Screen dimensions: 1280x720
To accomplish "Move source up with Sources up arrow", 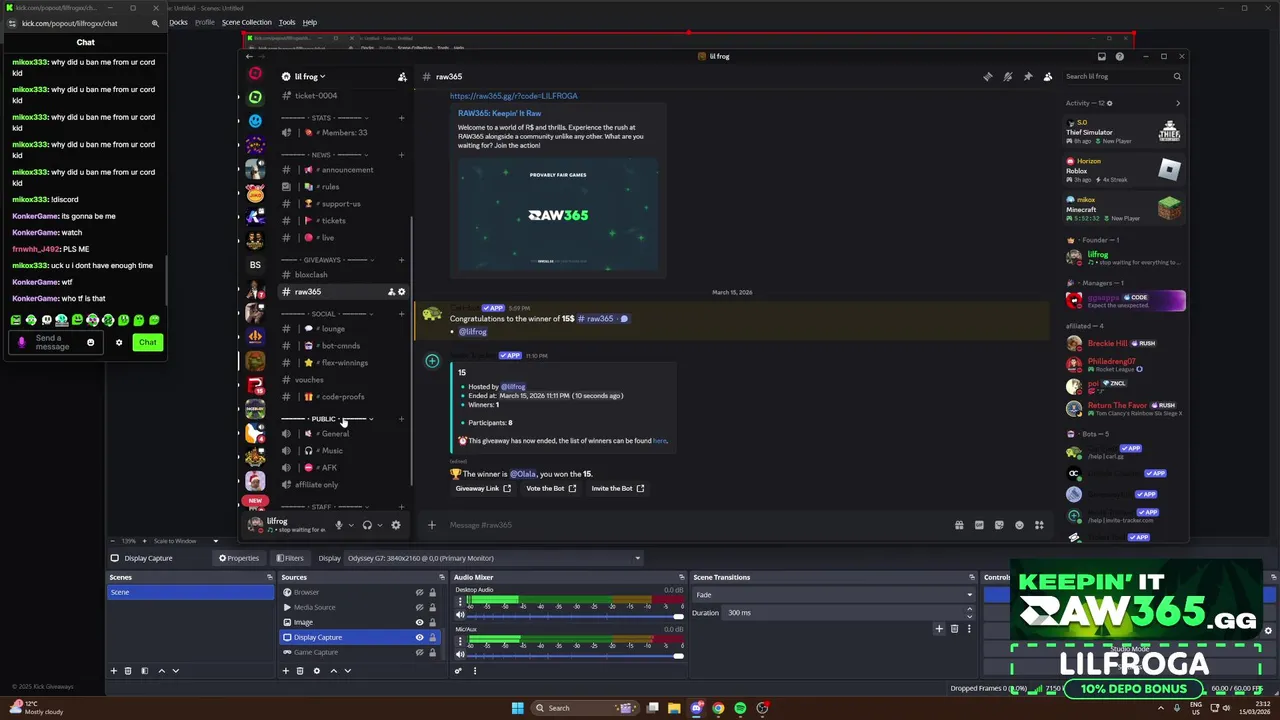I will coord(333,671).
